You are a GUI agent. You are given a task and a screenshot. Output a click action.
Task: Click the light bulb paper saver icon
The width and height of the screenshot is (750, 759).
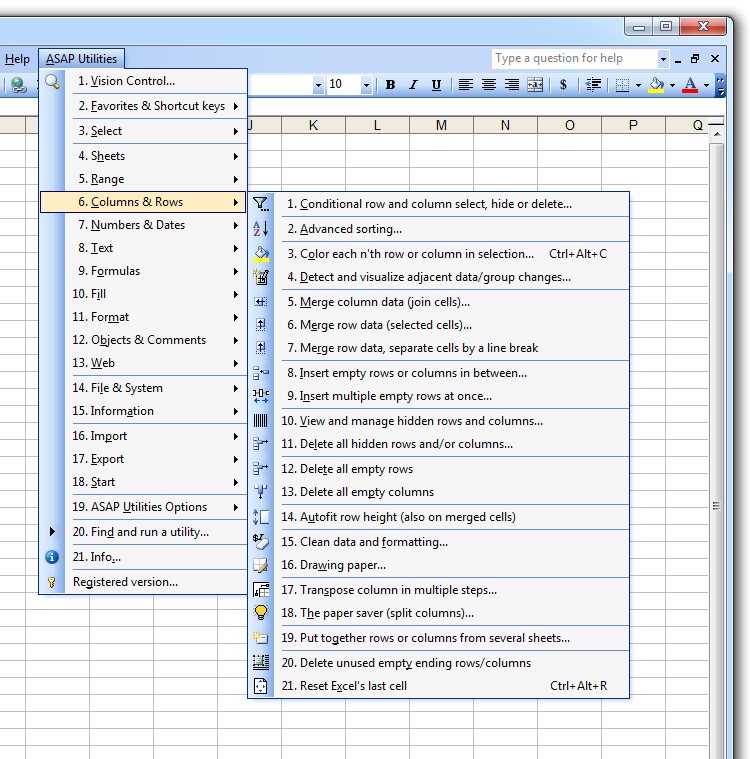(260, 613)
